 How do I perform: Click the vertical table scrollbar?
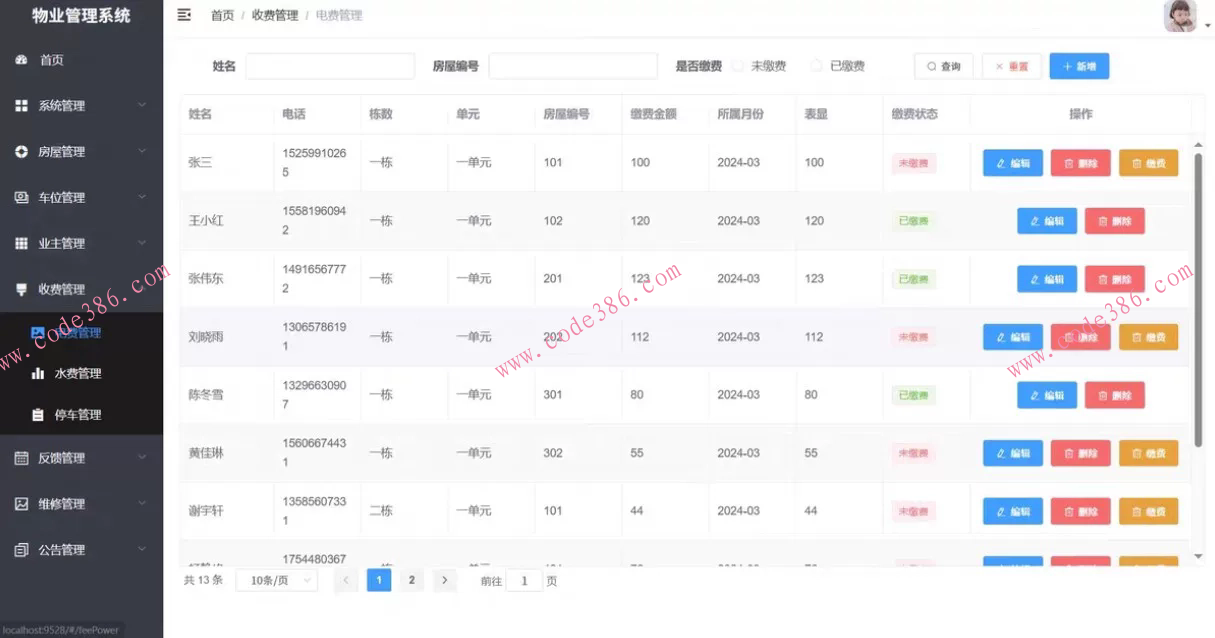1198,300
